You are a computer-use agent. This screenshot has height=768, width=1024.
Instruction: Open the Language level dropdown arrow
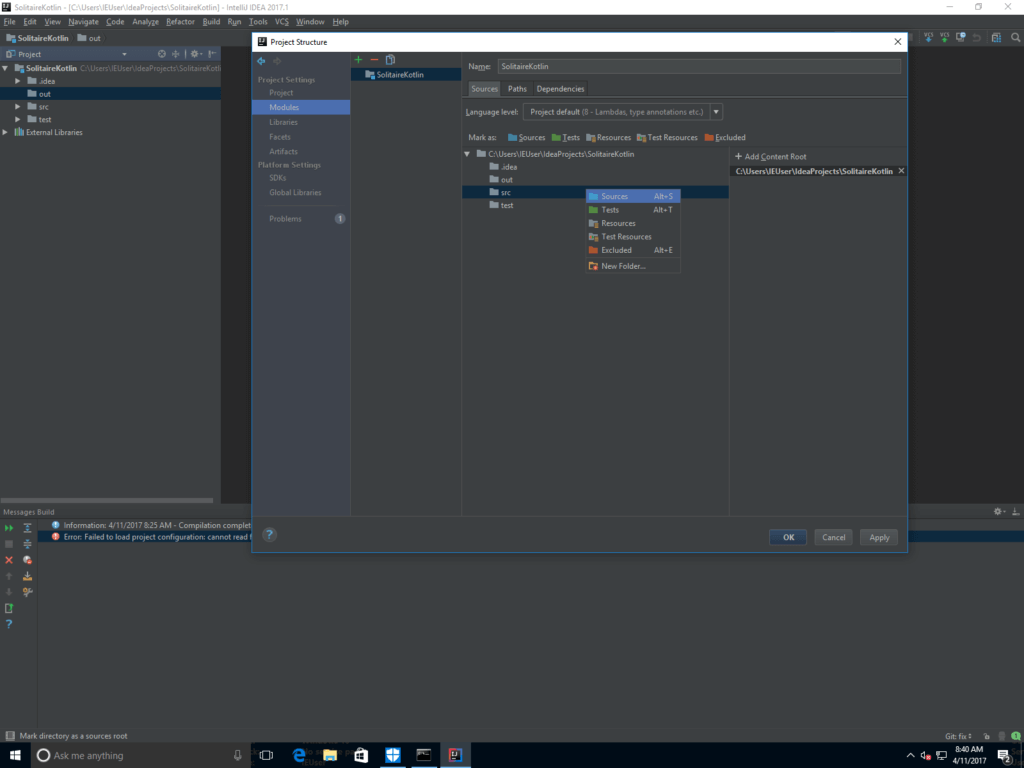[x=716, y=112]
